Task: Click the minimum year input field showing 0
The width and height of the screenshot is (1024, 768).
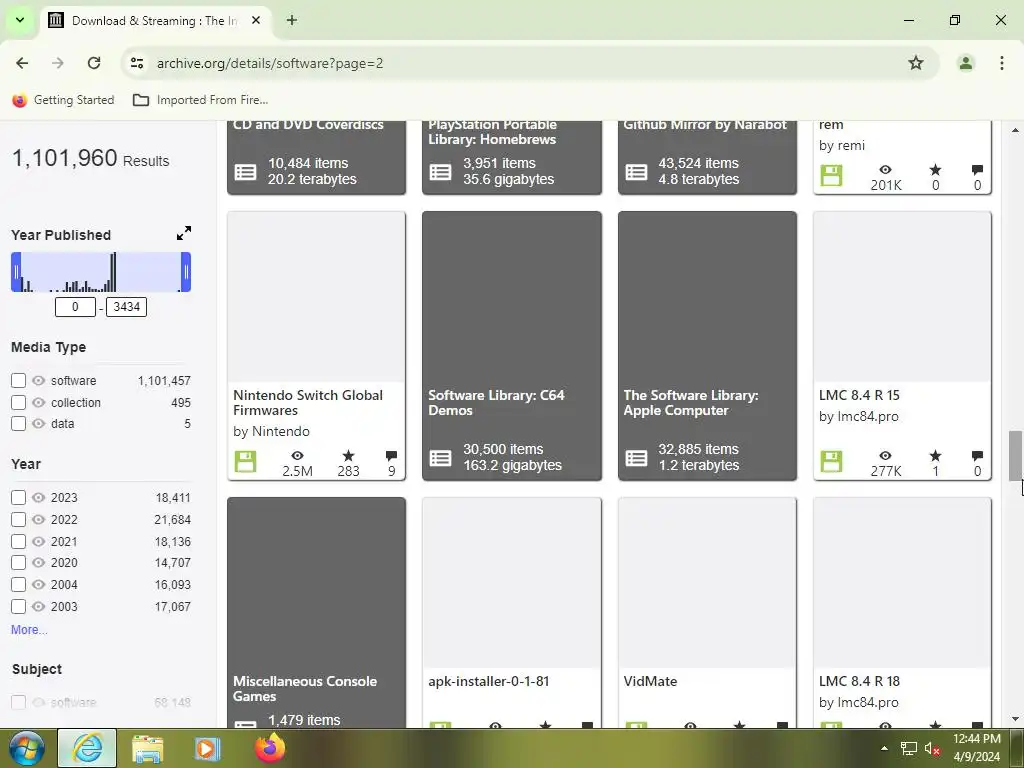Action: [x=75, y=307]
